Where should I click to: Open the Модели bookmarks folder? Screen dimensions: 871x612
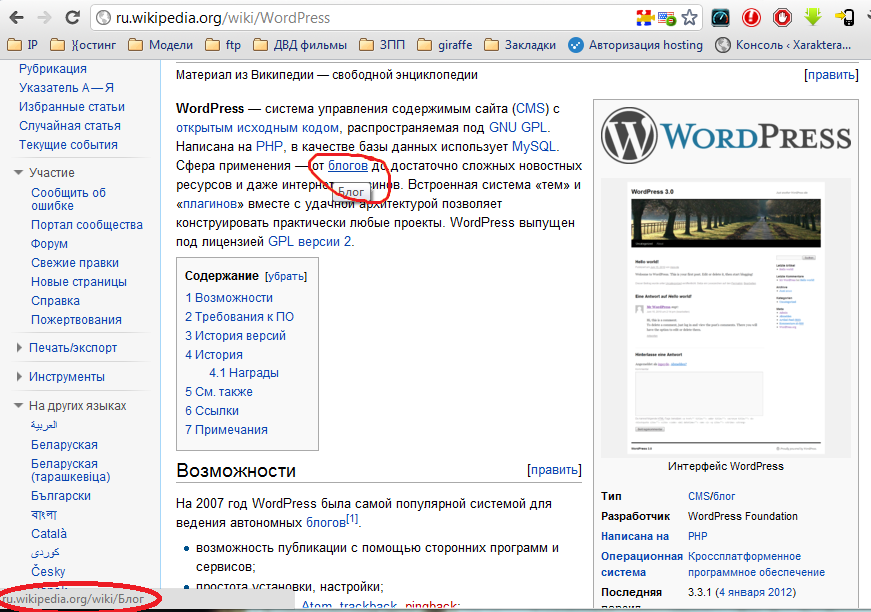click(x=161, y=45)
